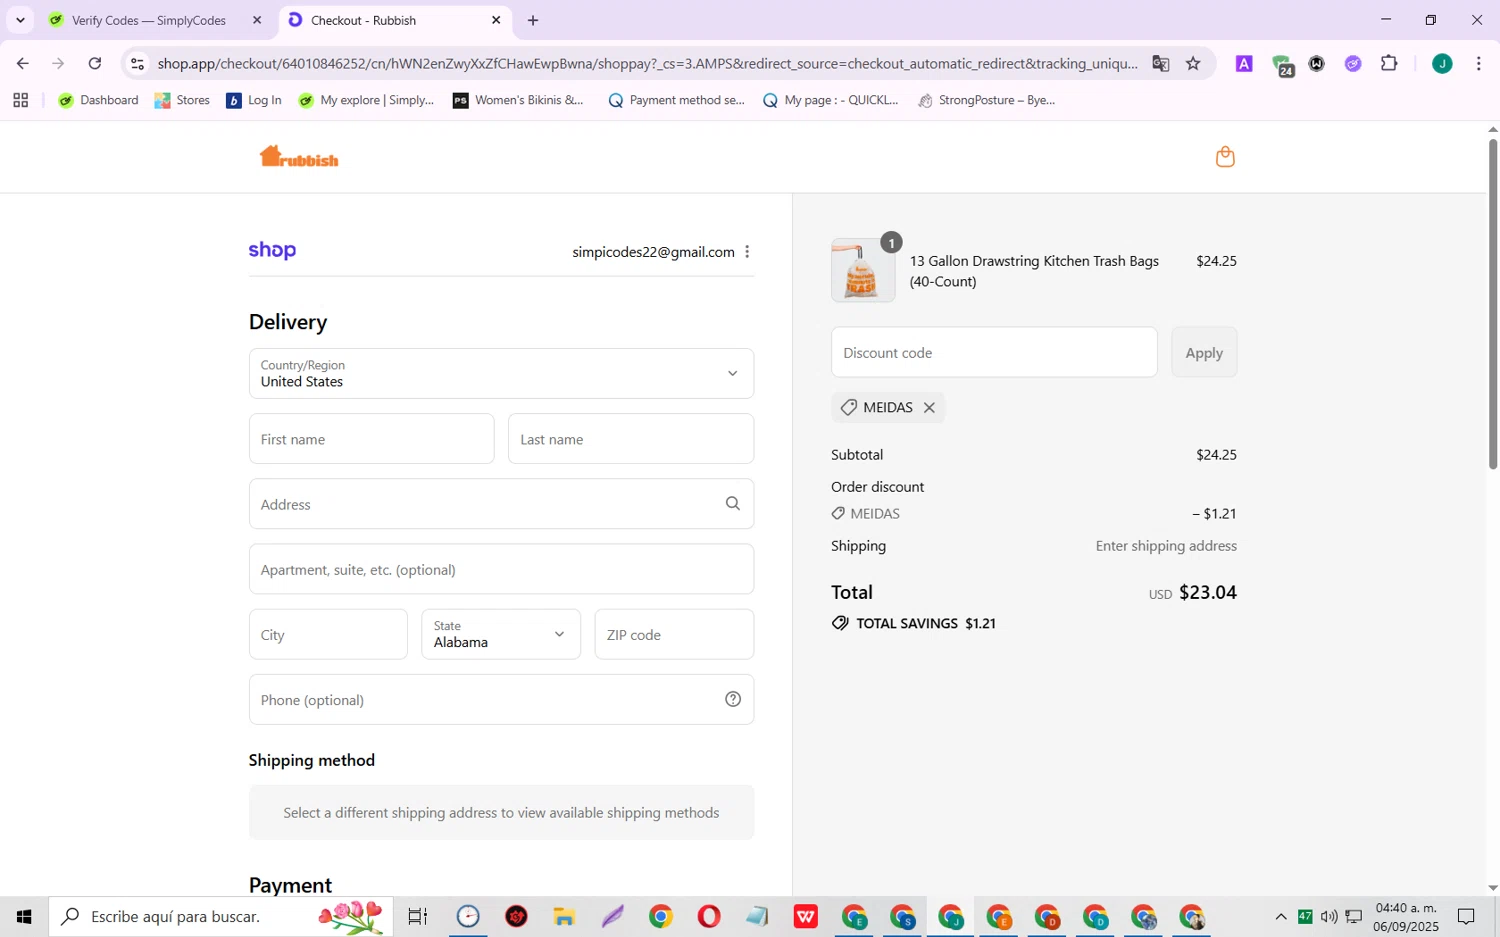Click the purple A extension icon
The width and height of the screenshot is (1500, 937).
coord(1244,64)
